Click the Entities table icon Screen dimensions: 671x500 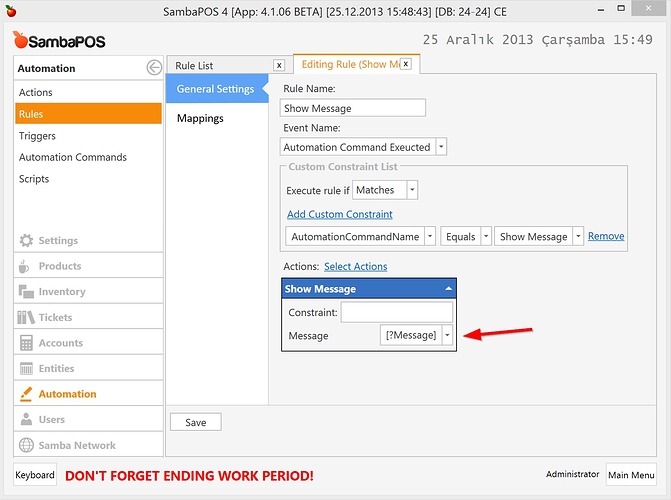26,369
